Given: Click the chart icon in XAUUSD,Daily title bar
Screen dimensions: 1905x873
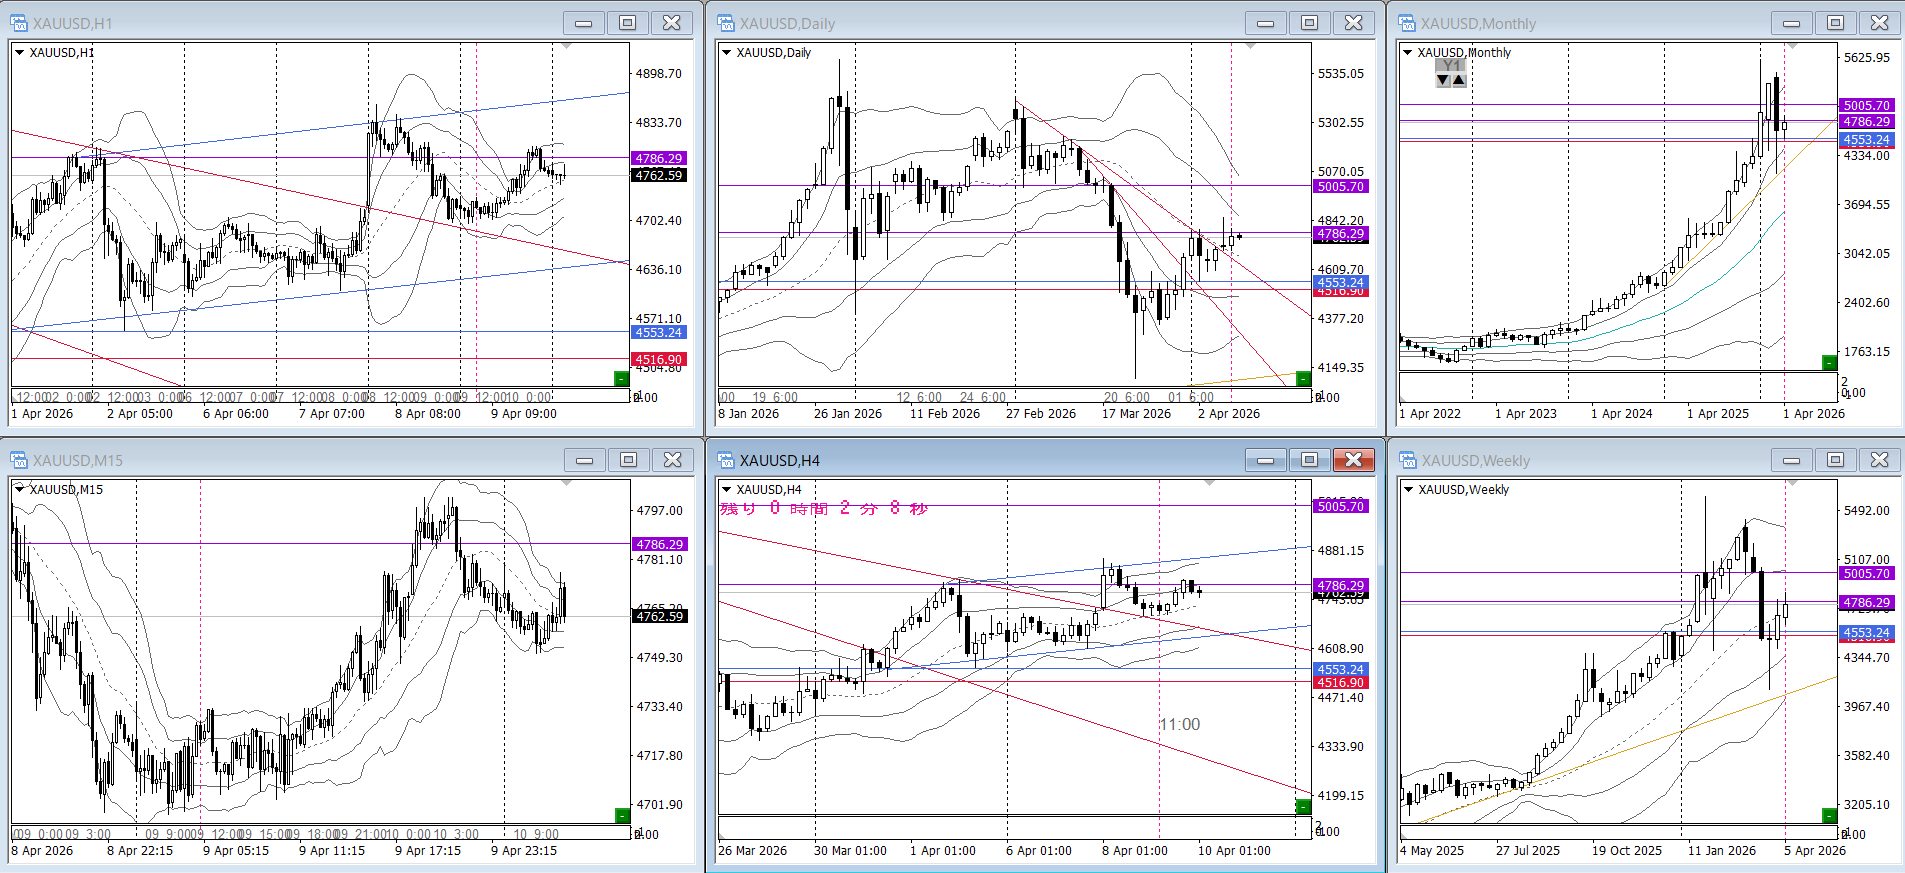Looking at the screenshot, I should (726, 23).
